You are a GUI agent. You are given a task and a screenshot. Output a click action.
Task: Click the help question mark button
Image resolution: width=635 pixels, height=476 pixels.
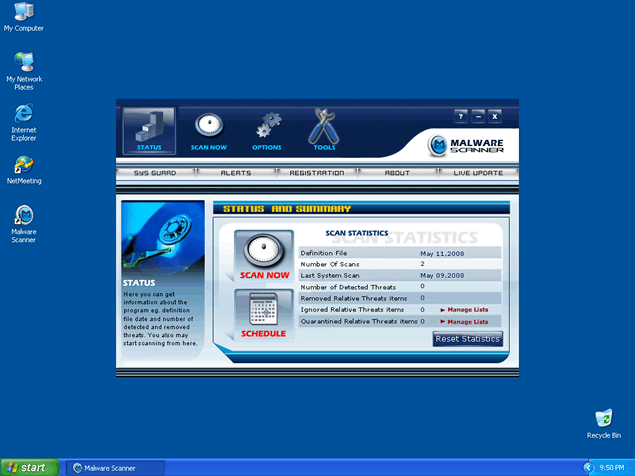460,116
